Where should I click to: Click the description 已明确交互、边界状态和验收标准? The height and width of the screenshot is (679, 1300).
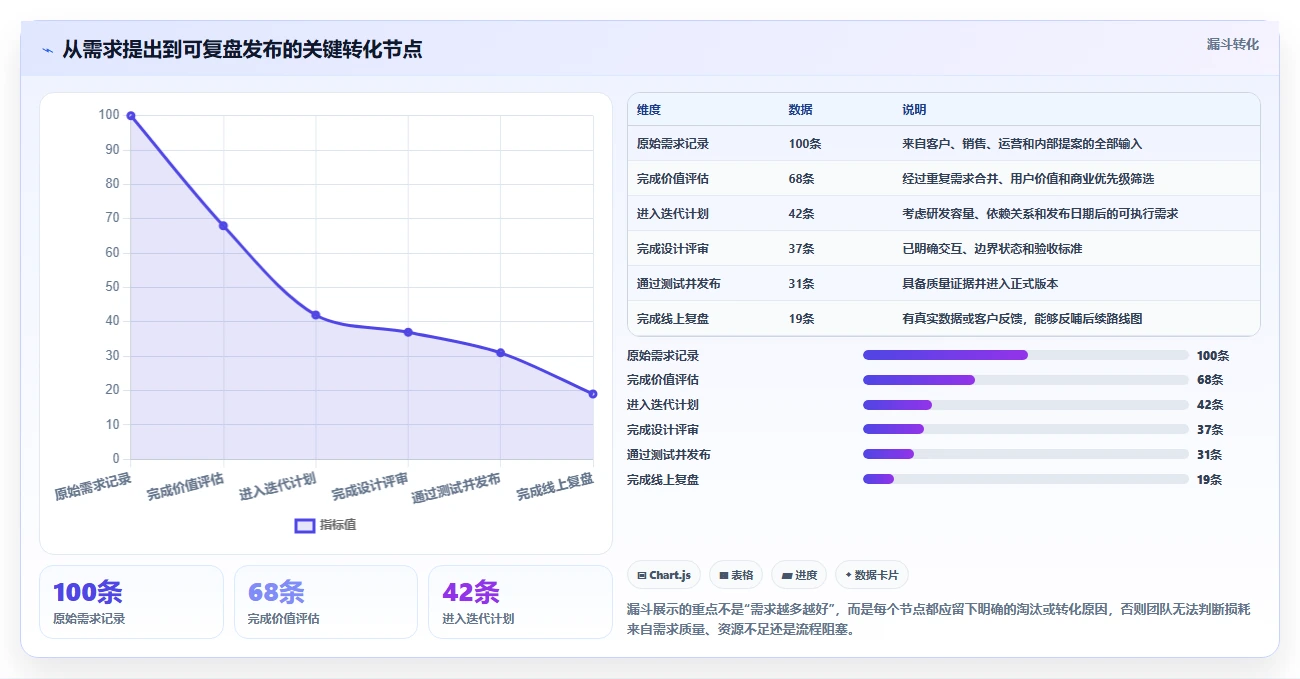coord(992,249)
